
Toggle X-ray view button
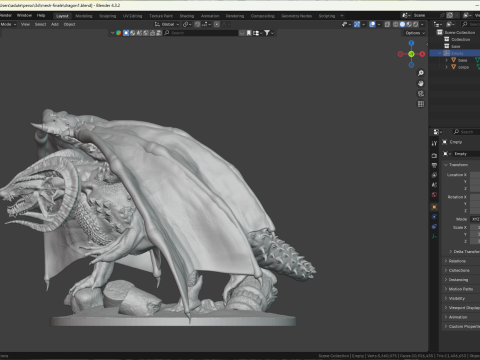(387, 24)
